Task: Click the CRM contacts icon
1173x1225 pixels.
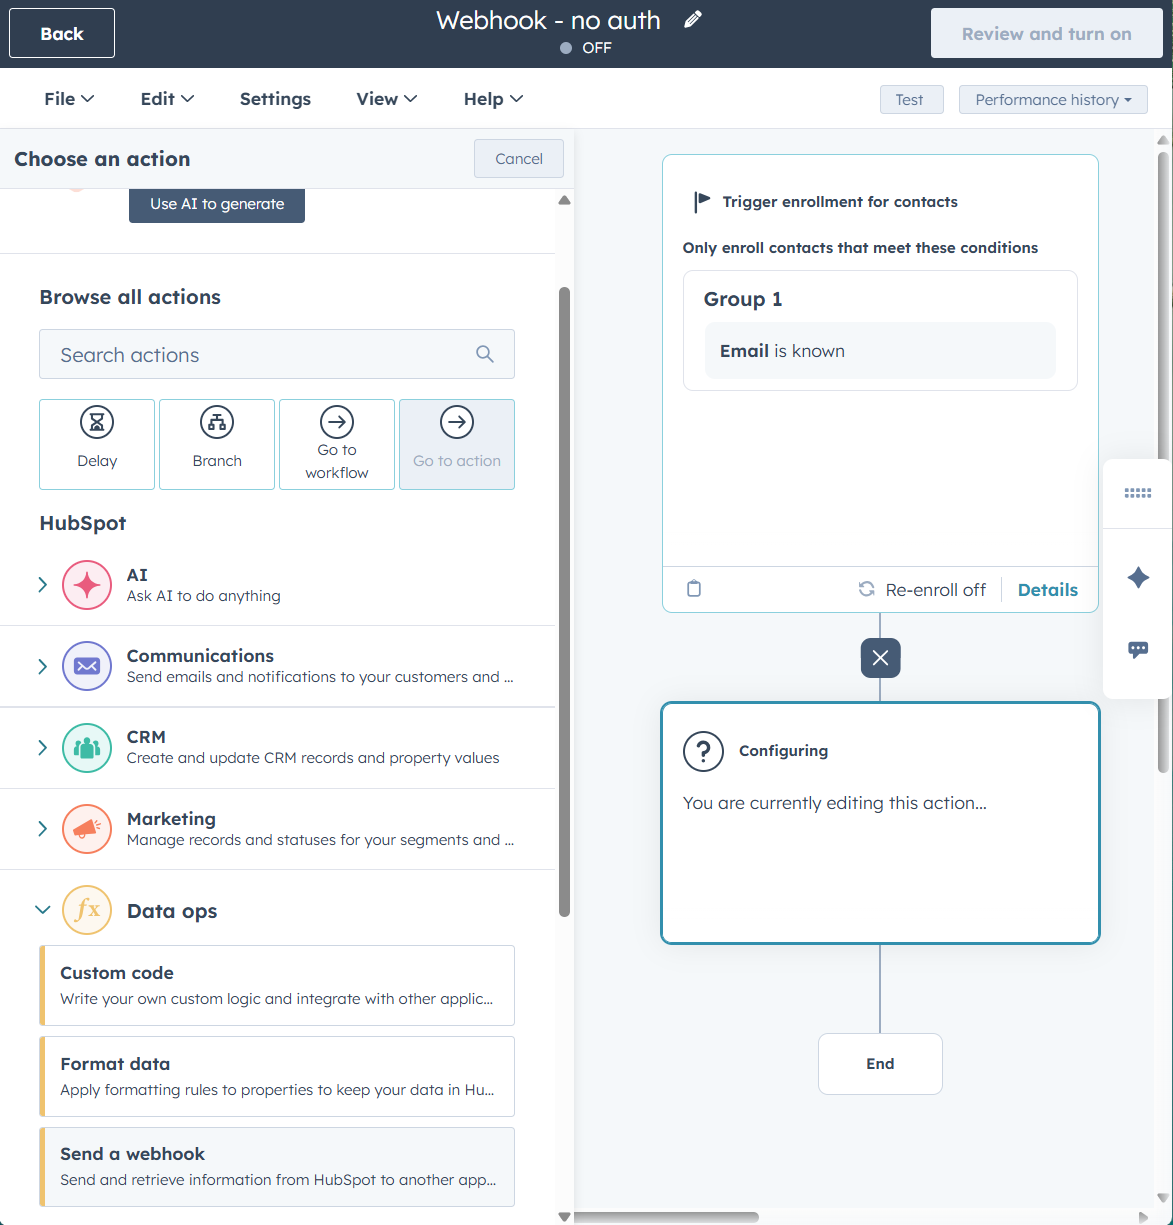Action: pos(86,748)
